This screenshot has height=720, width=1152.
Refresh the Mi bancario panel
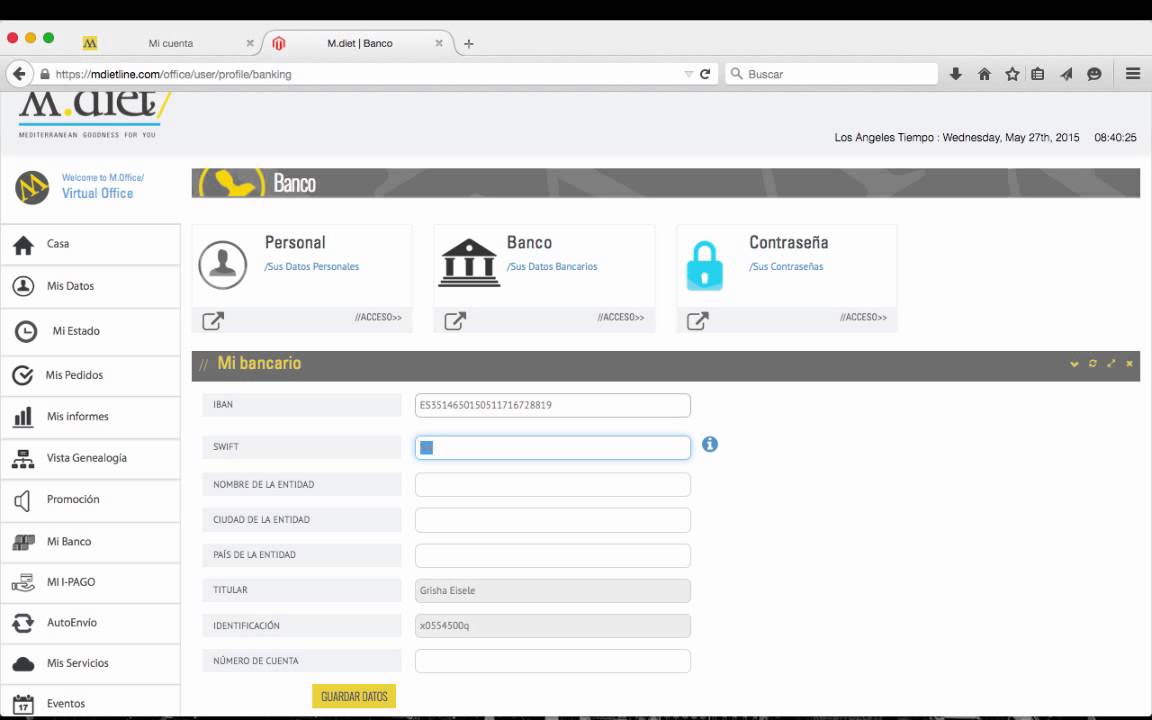coord(1092,363)
